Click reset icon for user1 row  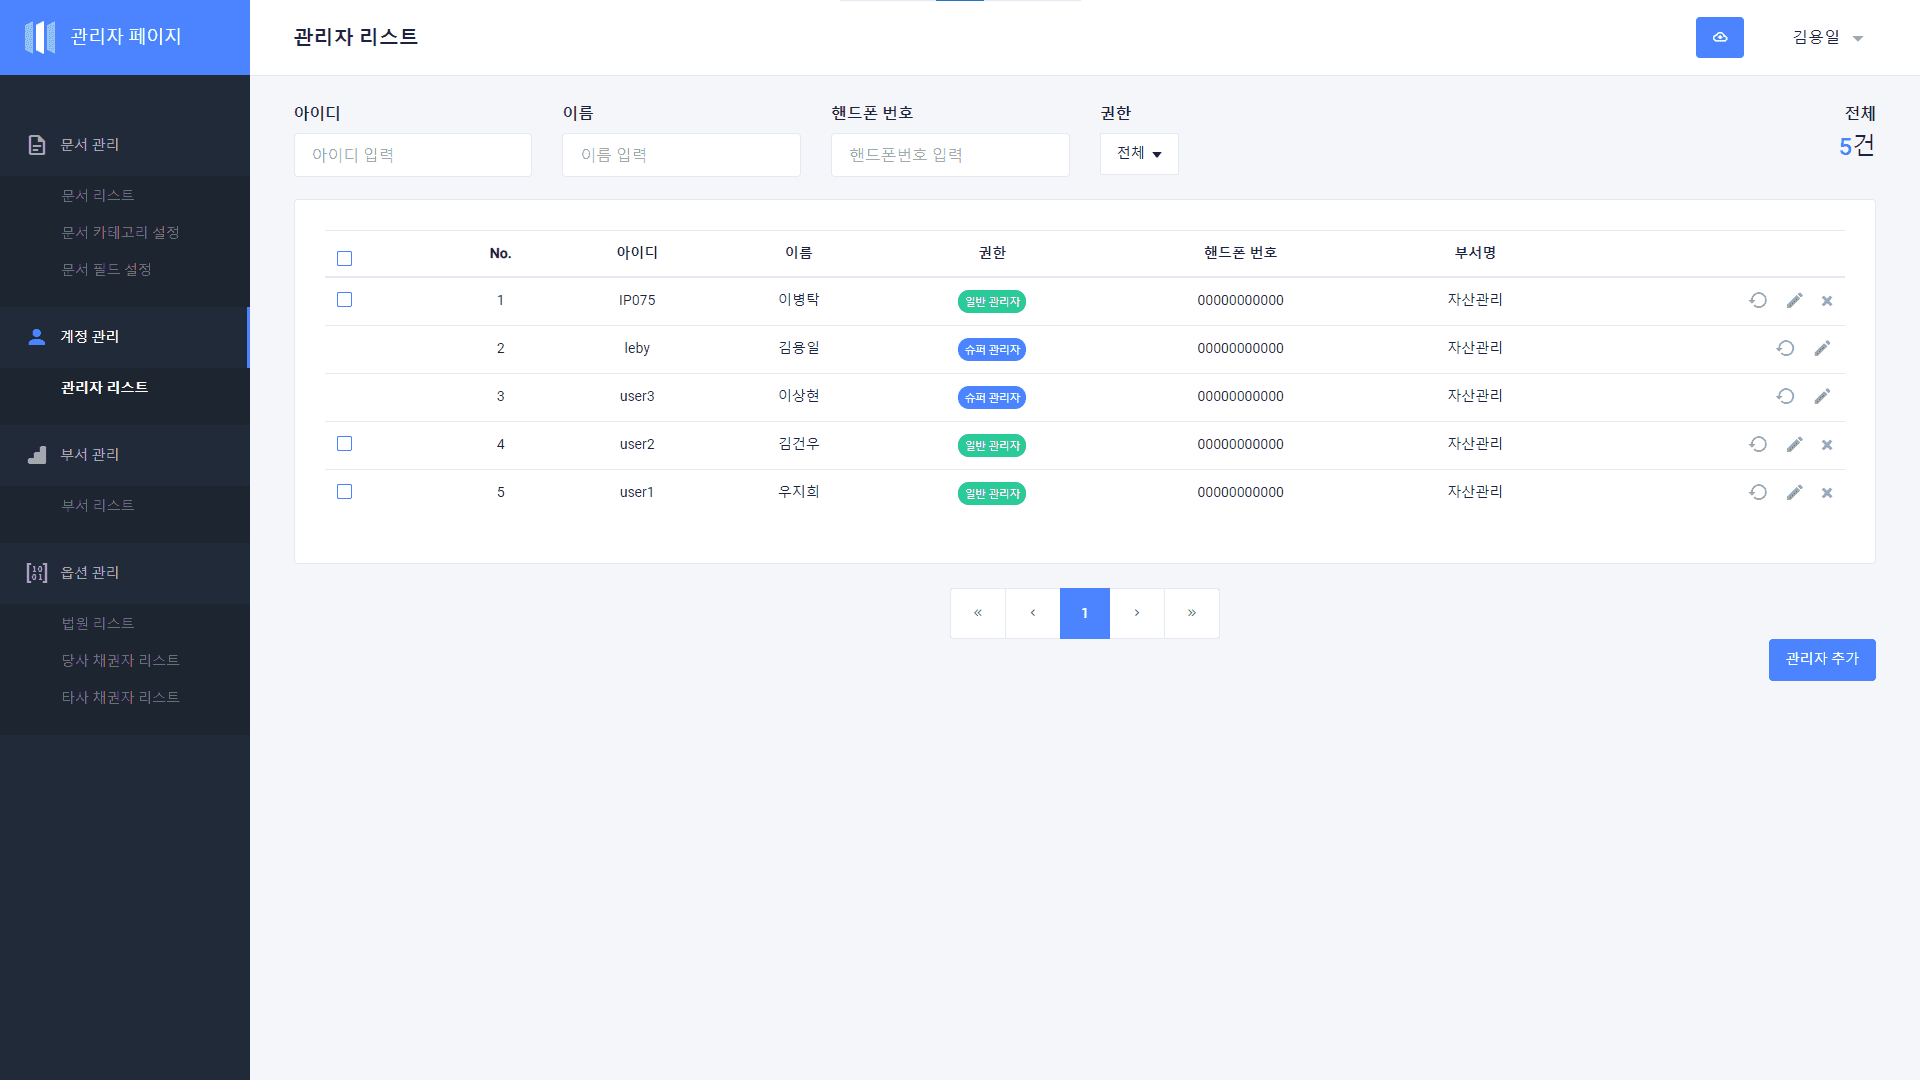[1758, 492]
